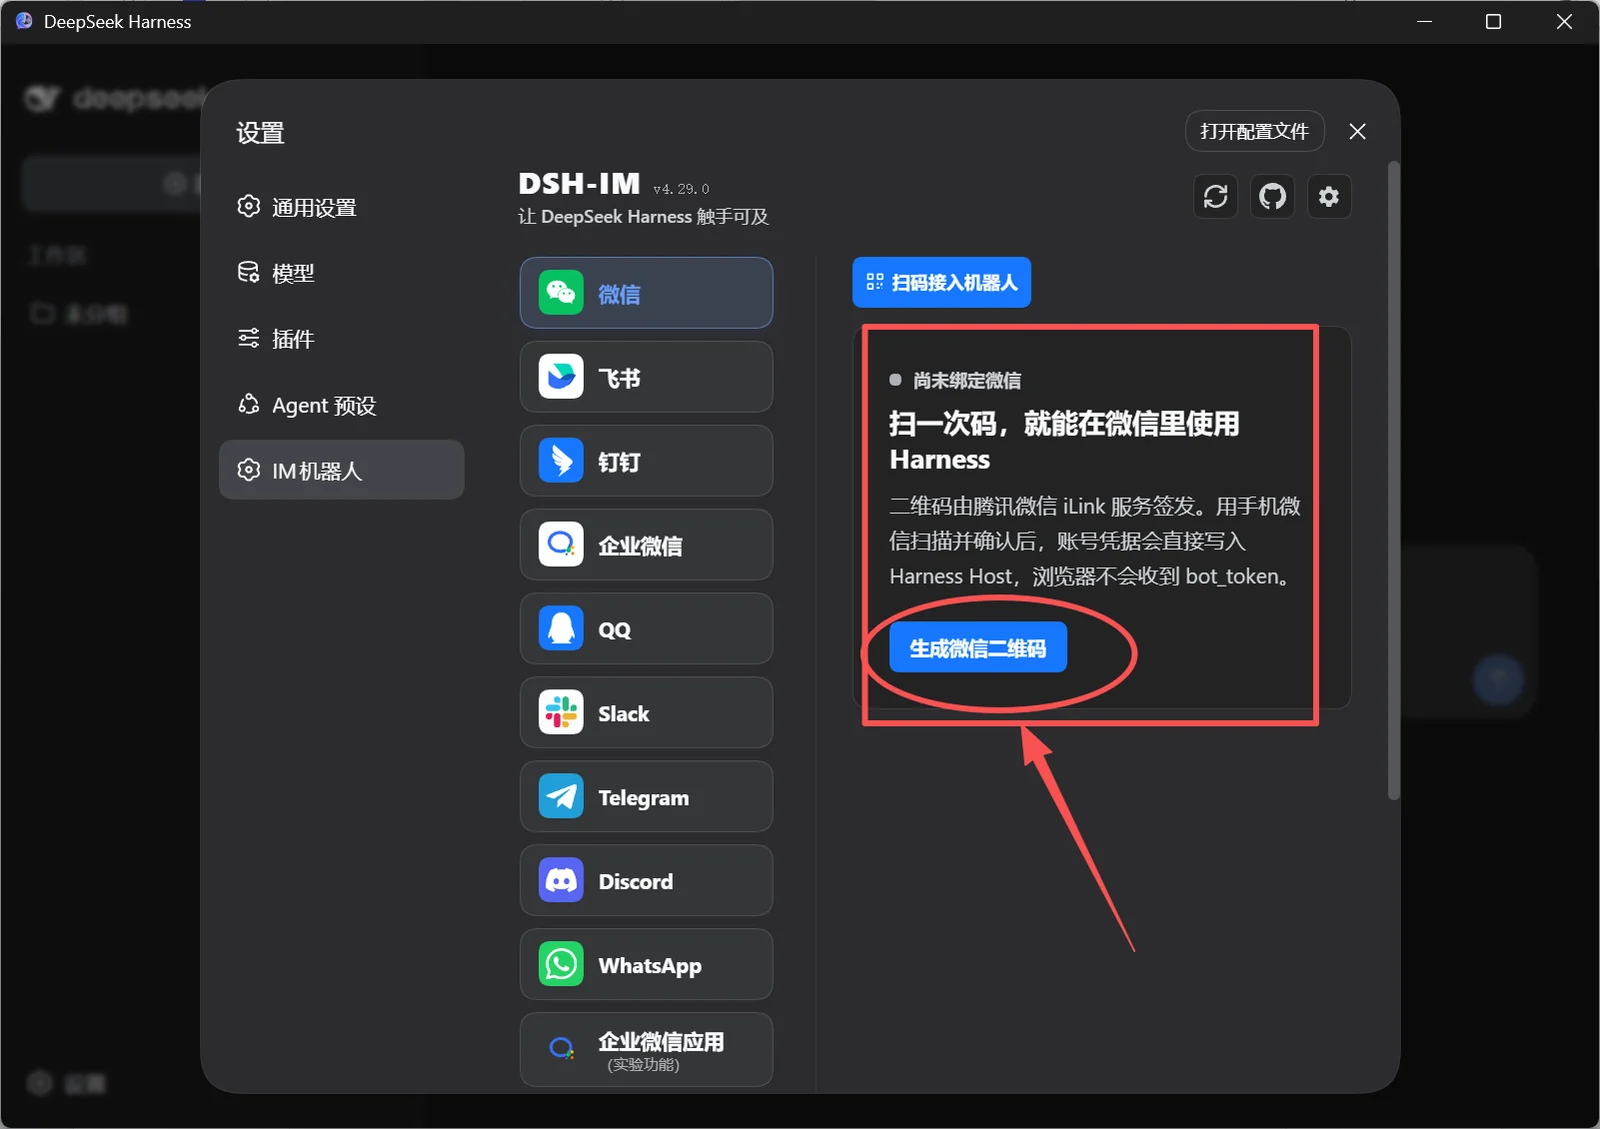
Task: Click 打开配置文件 button
Action: [x=1255, y=131]
